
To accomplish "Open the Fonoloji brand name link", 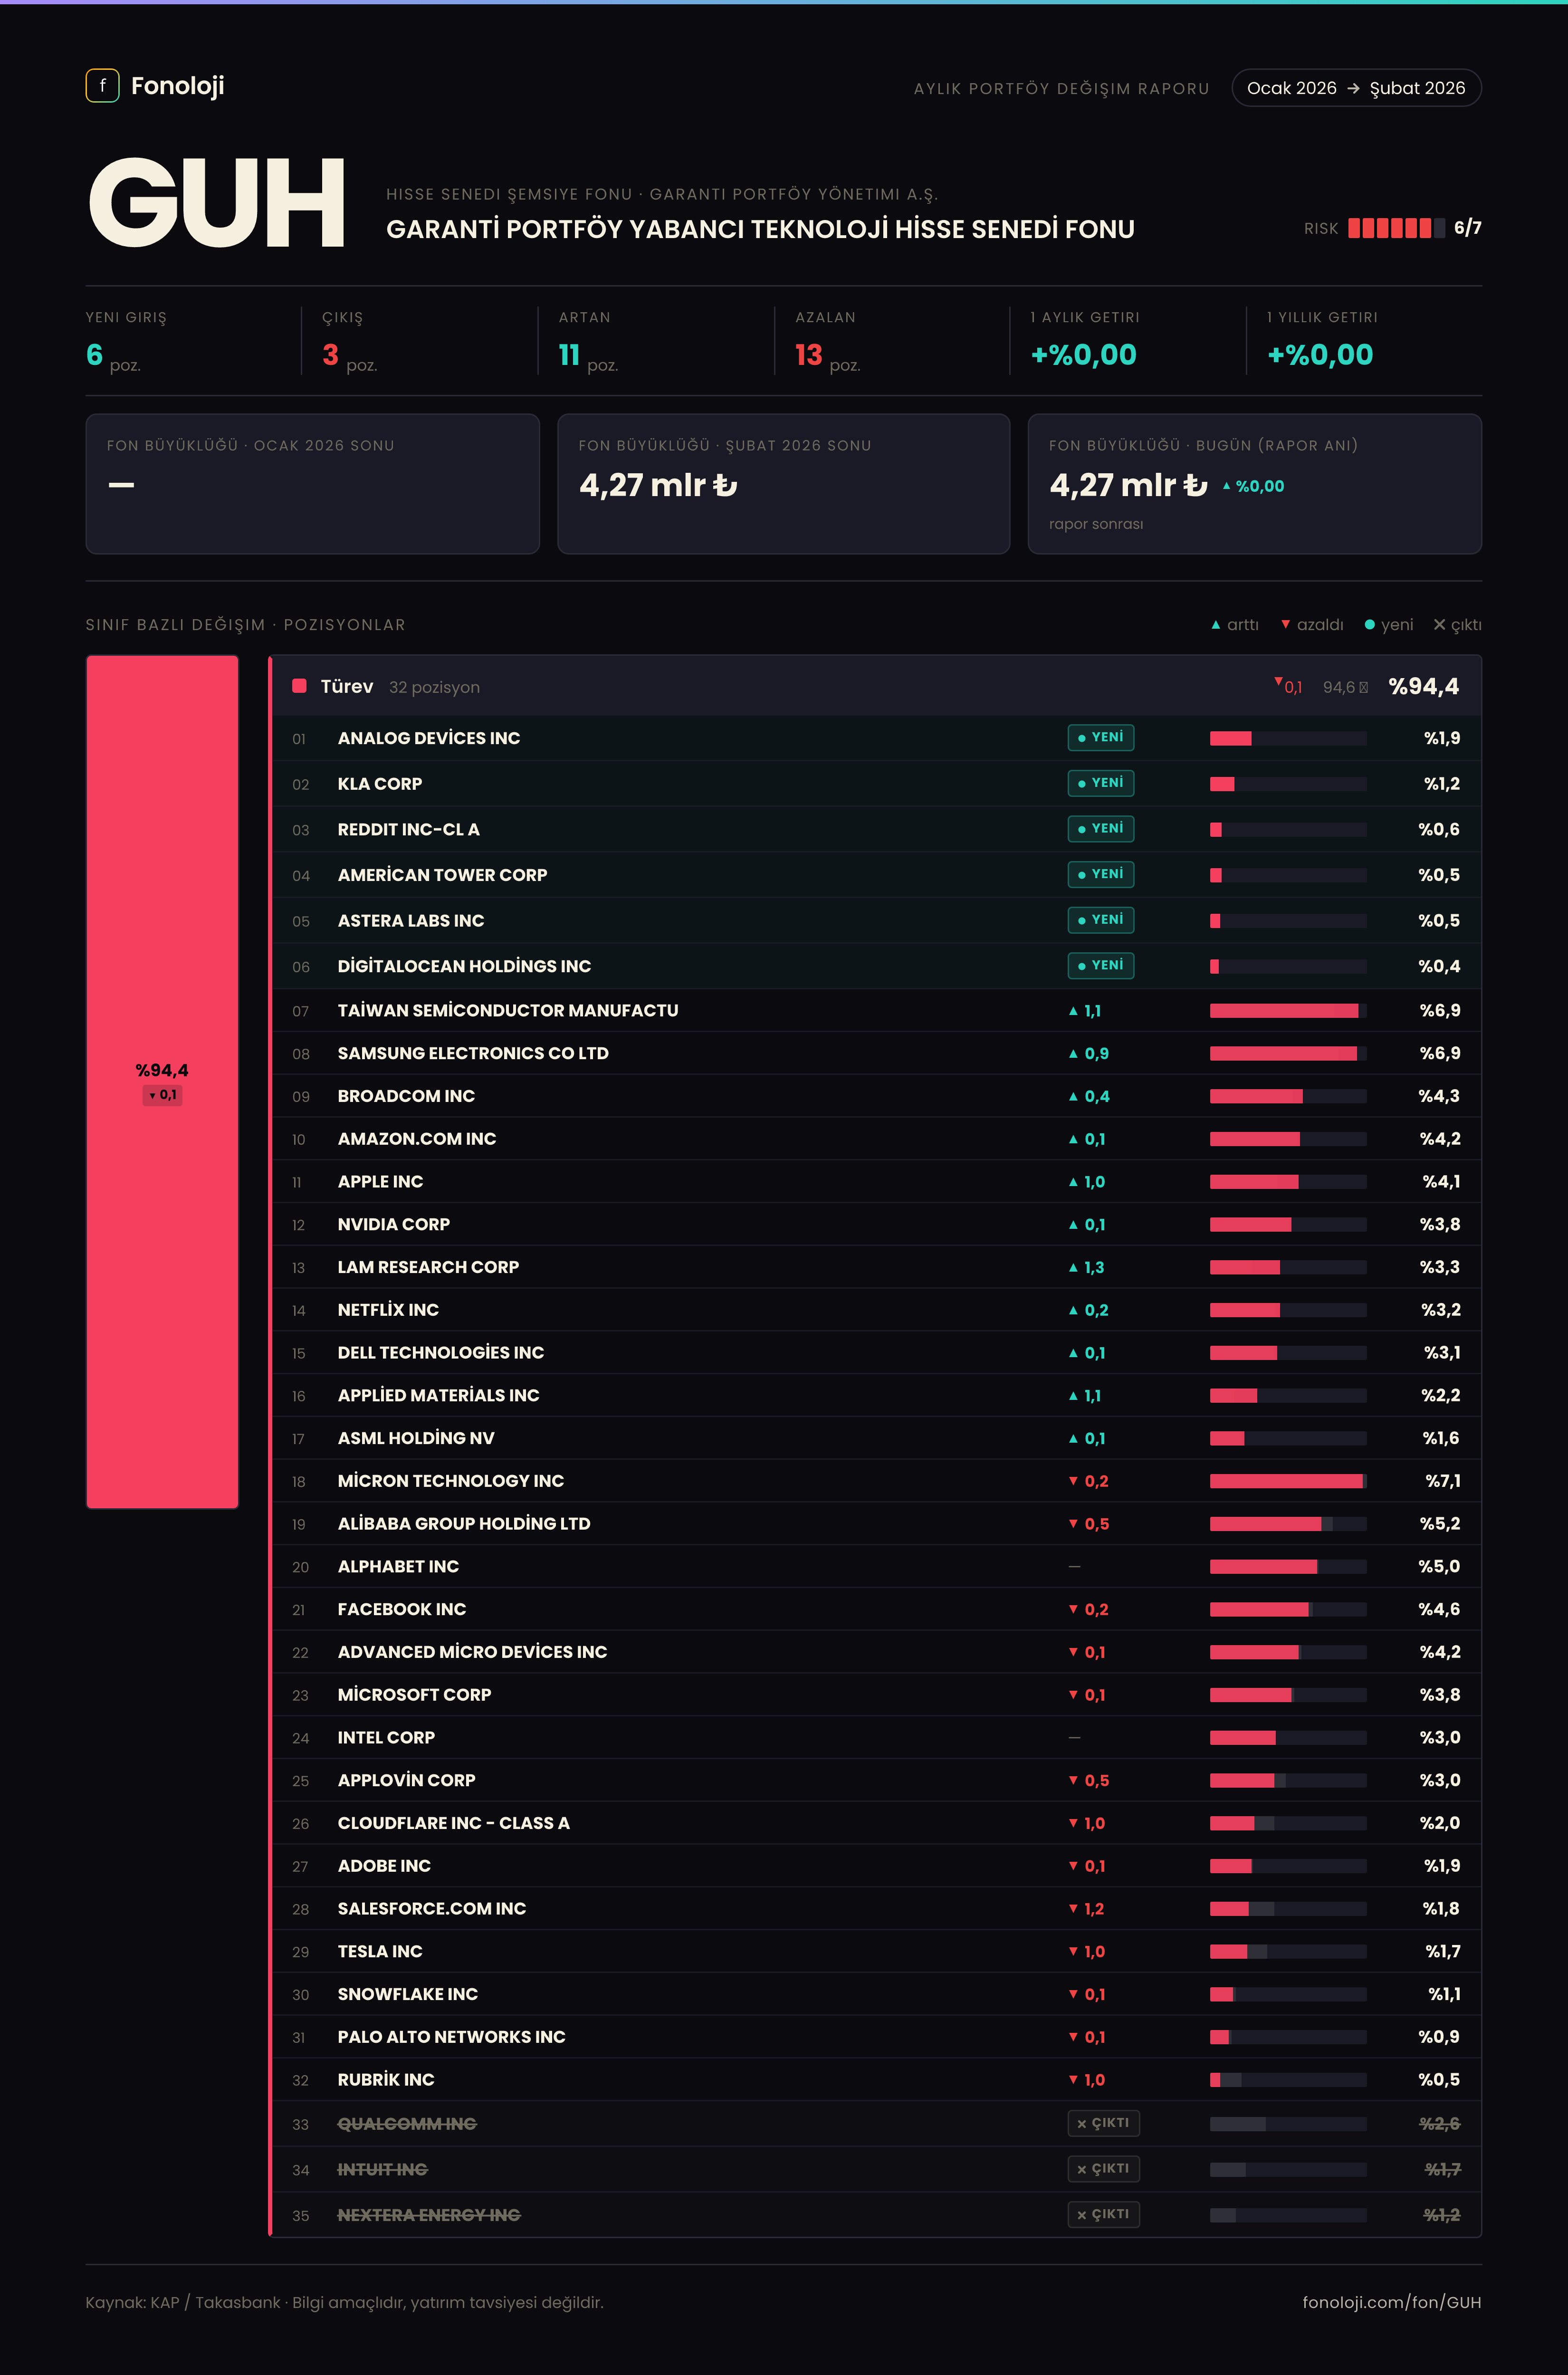I will point(177,86).
